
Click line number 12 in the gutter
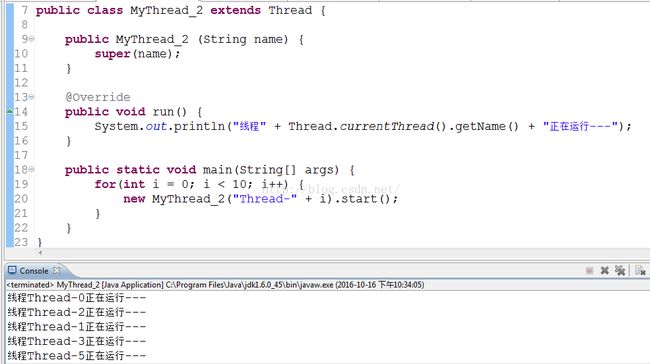pos(21,83)
